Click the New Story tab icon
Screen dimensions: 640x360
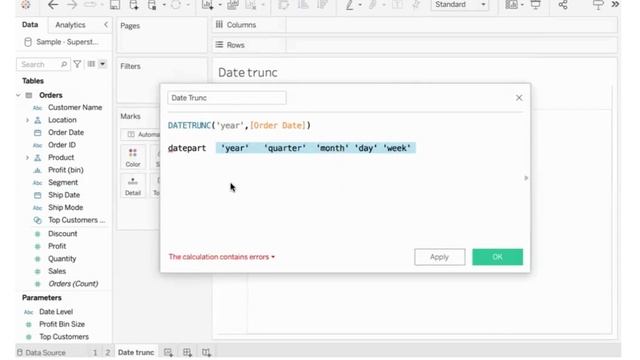point(206,352)
